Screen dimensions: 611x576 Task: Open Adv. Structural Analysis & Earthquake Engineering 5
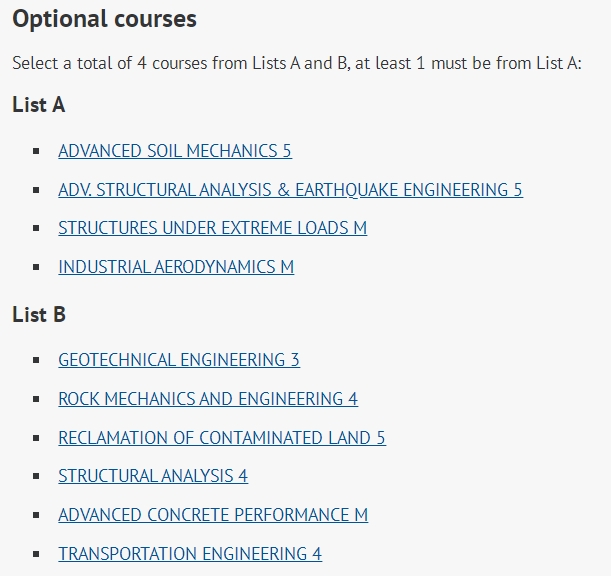[x=290, y=190]
